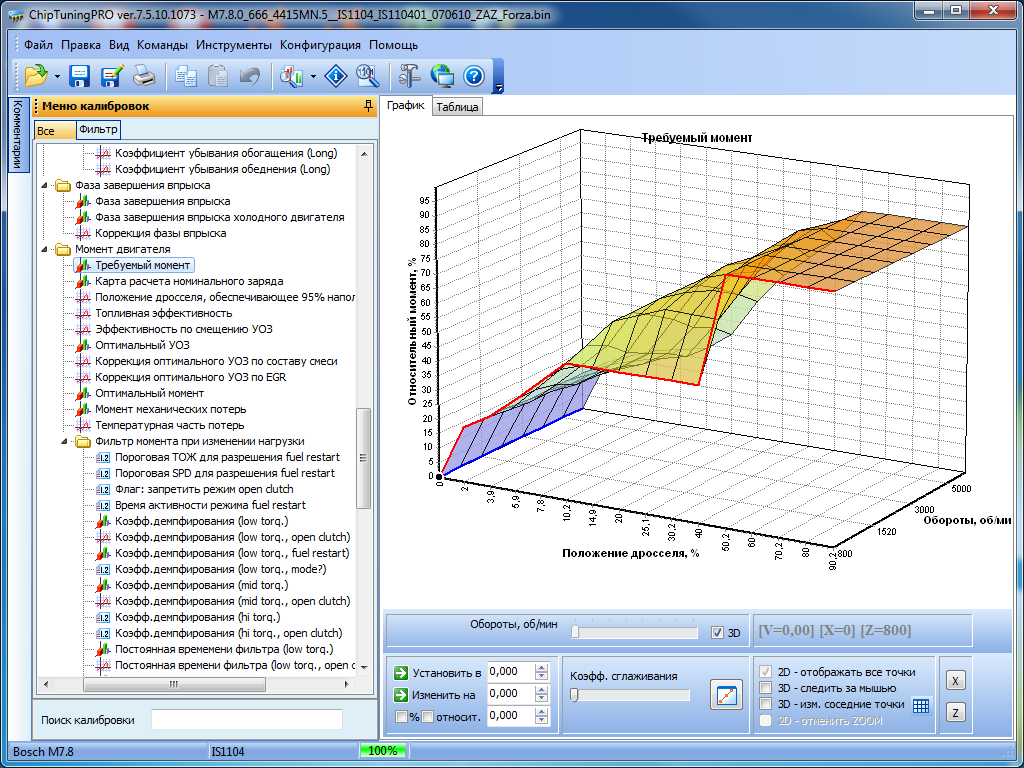This screenshot has width=1024, height=768.
Task: Click the 'Поиск калибровки' search field
Action: point(246,720)
